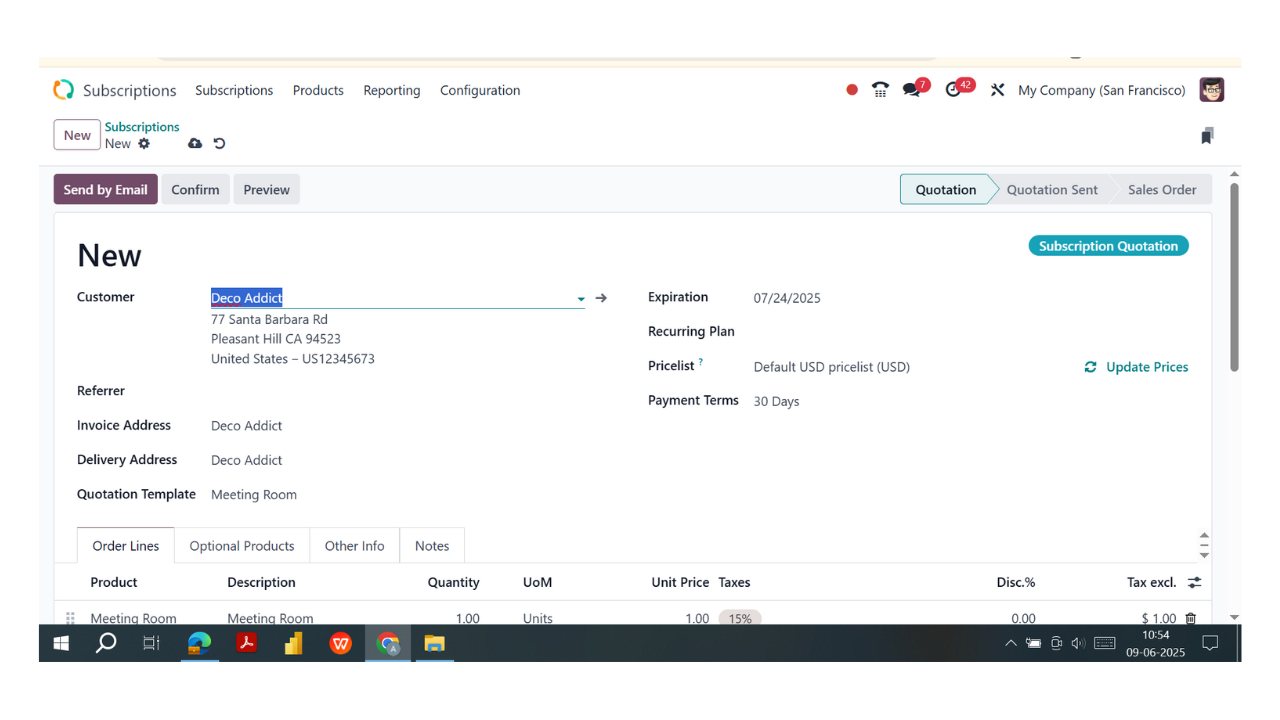This screenshot has height=720, width=1280.
Task: Open the Customer field dropdown arrow
Action: pos(580,298)
